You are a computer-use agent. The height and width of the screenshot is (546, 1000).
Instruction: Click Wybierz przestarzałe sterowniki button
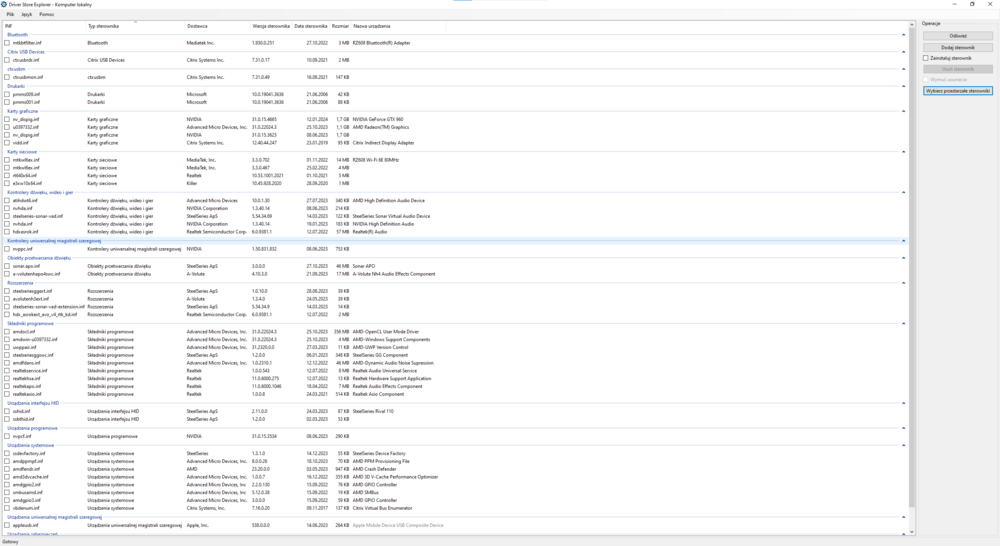pyautogui.click(x=957, y=91)
